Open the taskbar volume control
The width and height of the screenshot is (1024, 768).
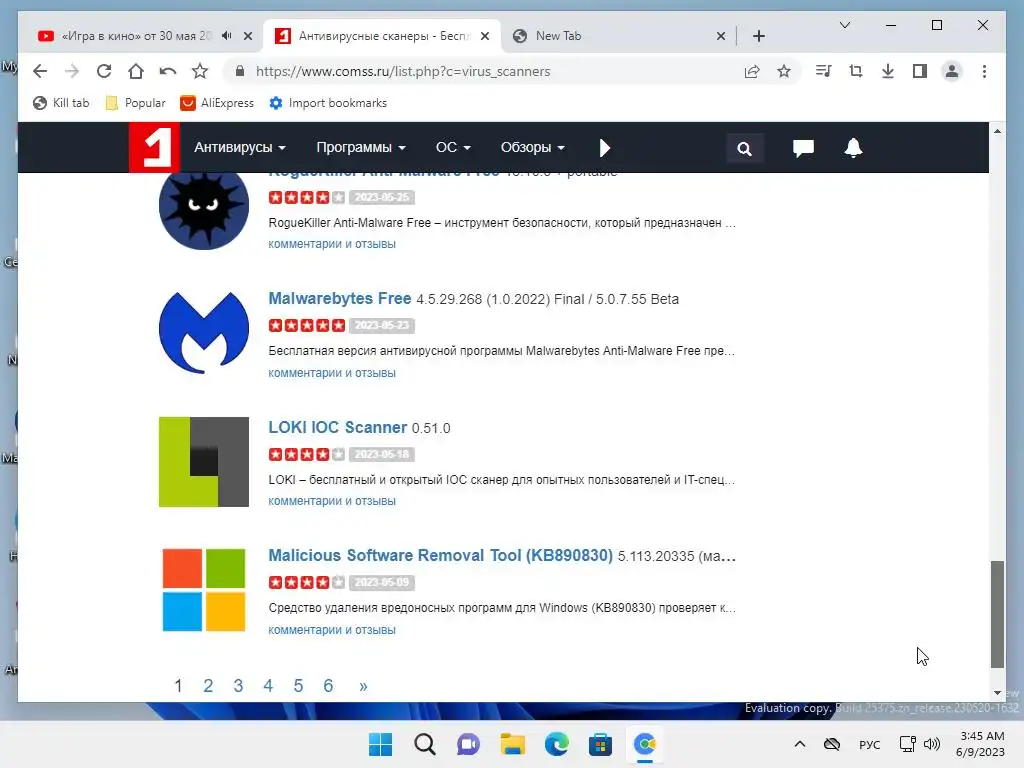(932, 744)
